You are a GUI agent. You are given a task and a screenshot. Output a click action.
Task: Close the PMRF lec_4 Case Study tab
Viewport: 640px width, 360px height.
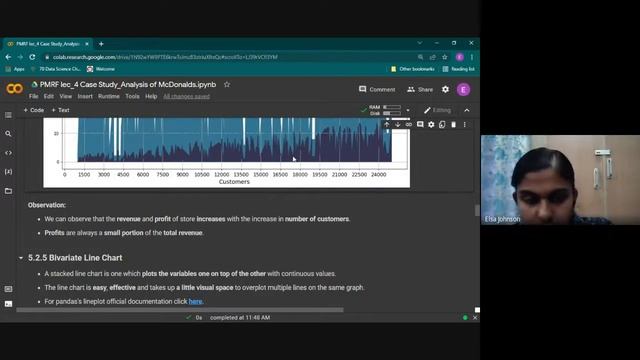click(x=87, y=44)
